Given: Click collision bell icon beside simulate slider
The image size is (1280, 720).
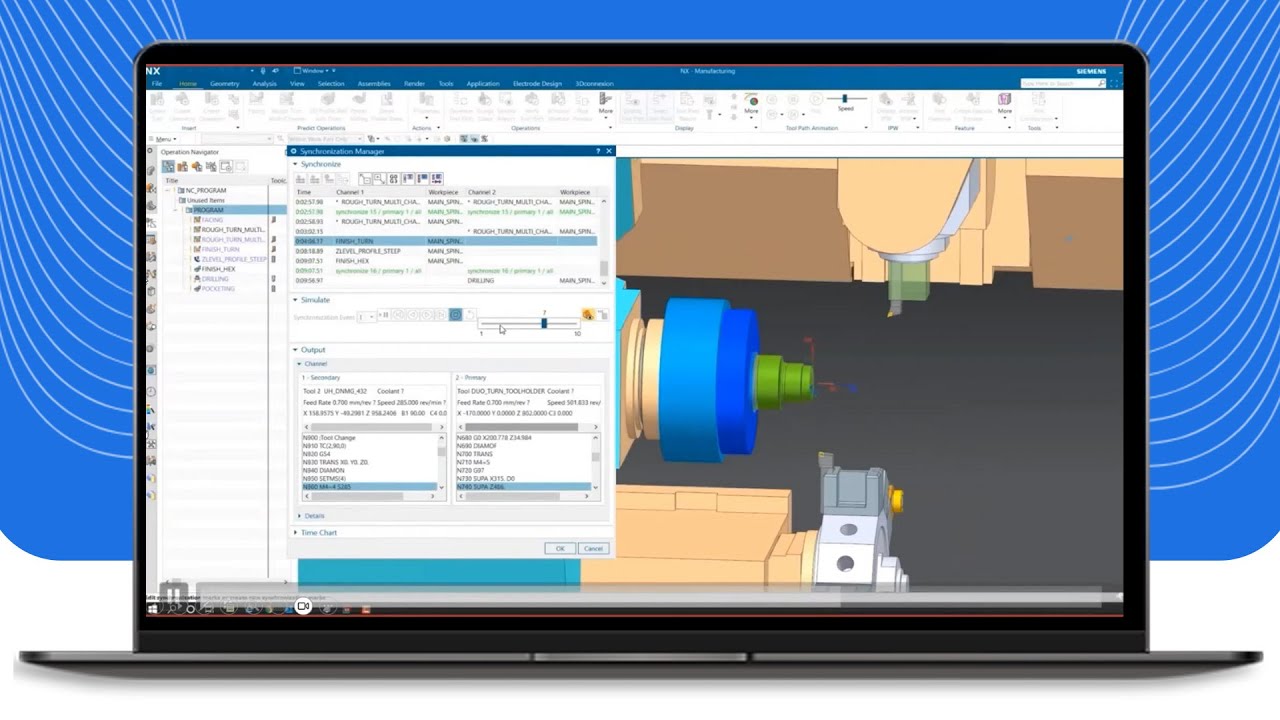Looking at the screenshot, I should [588, 315].
